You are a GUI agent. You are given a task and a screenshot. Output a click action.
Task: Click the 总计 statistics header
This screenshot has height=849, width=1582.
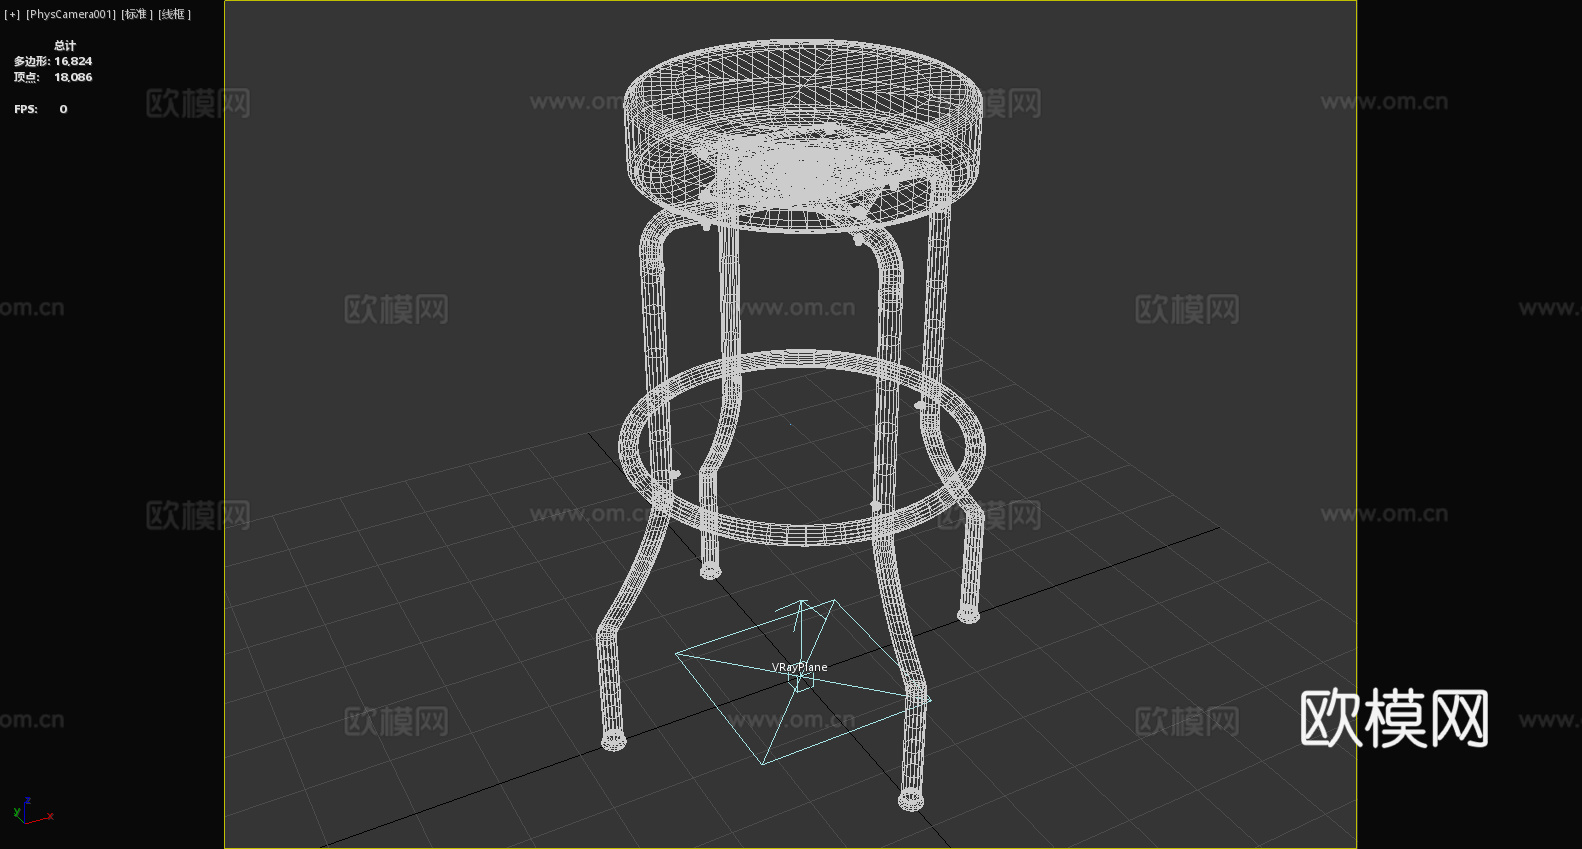65,45
